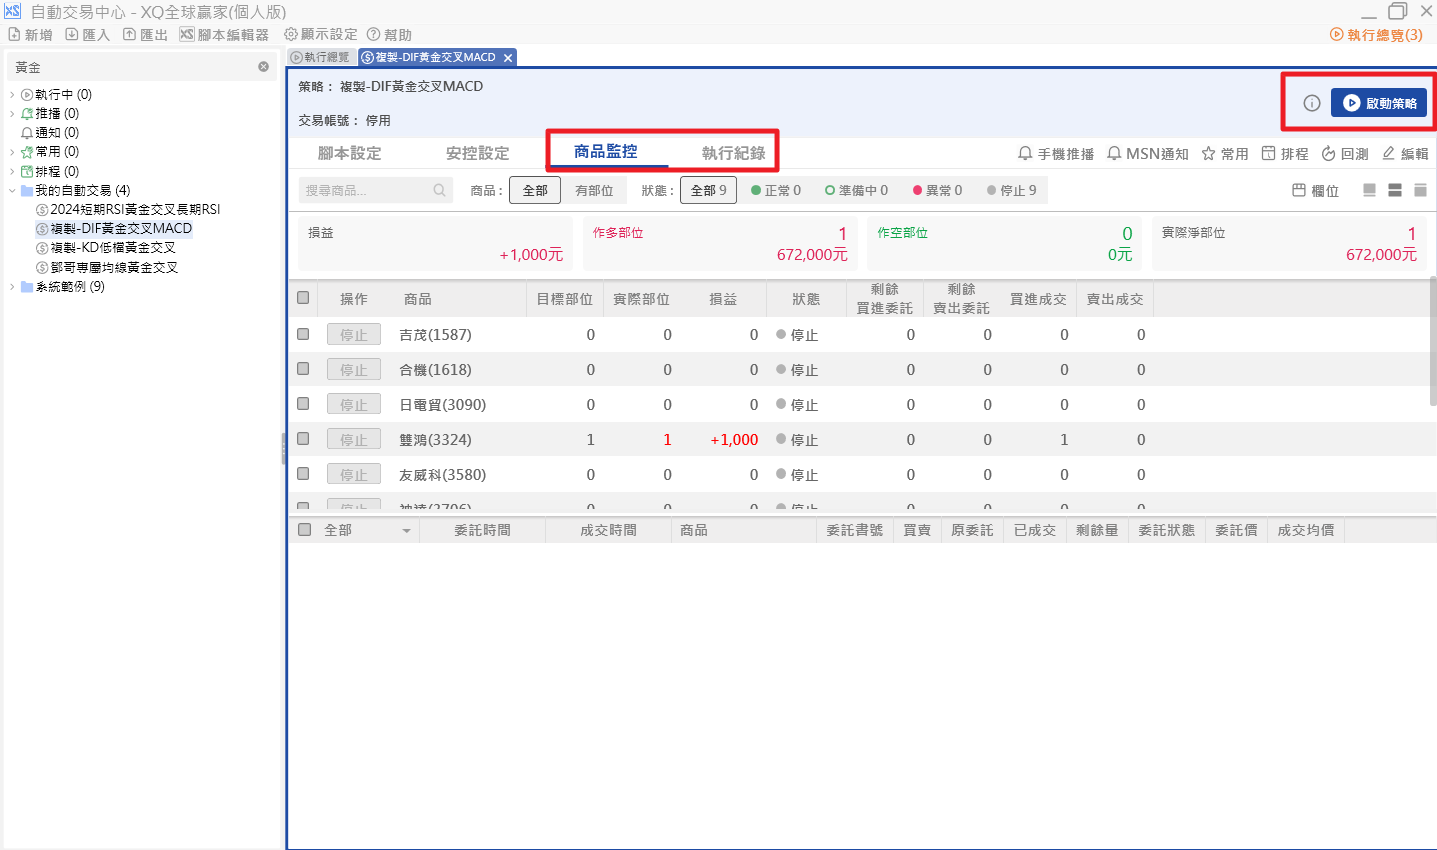Switch to the 腳本設定 tab

click(349, 153)
